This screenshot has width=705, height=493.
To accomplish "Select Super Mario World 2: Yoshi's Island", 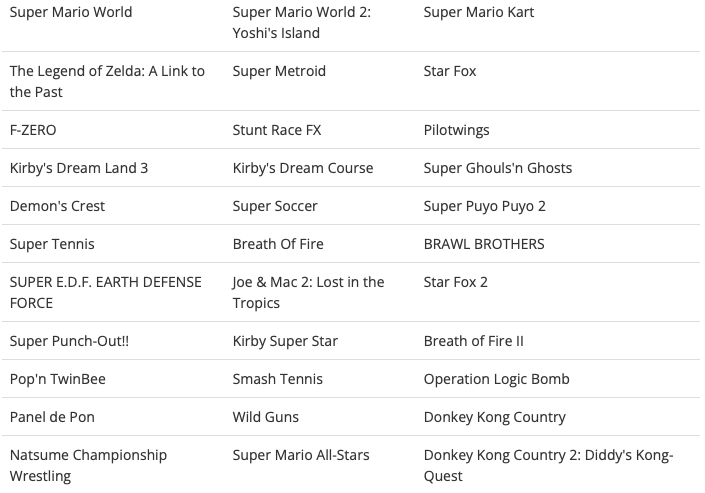I will 302,22.
